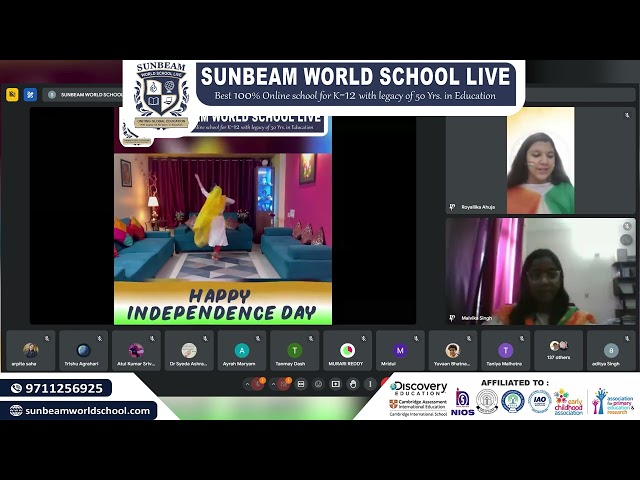Click mute icon on Trishu Agrahari's tile

click(100, 338)
